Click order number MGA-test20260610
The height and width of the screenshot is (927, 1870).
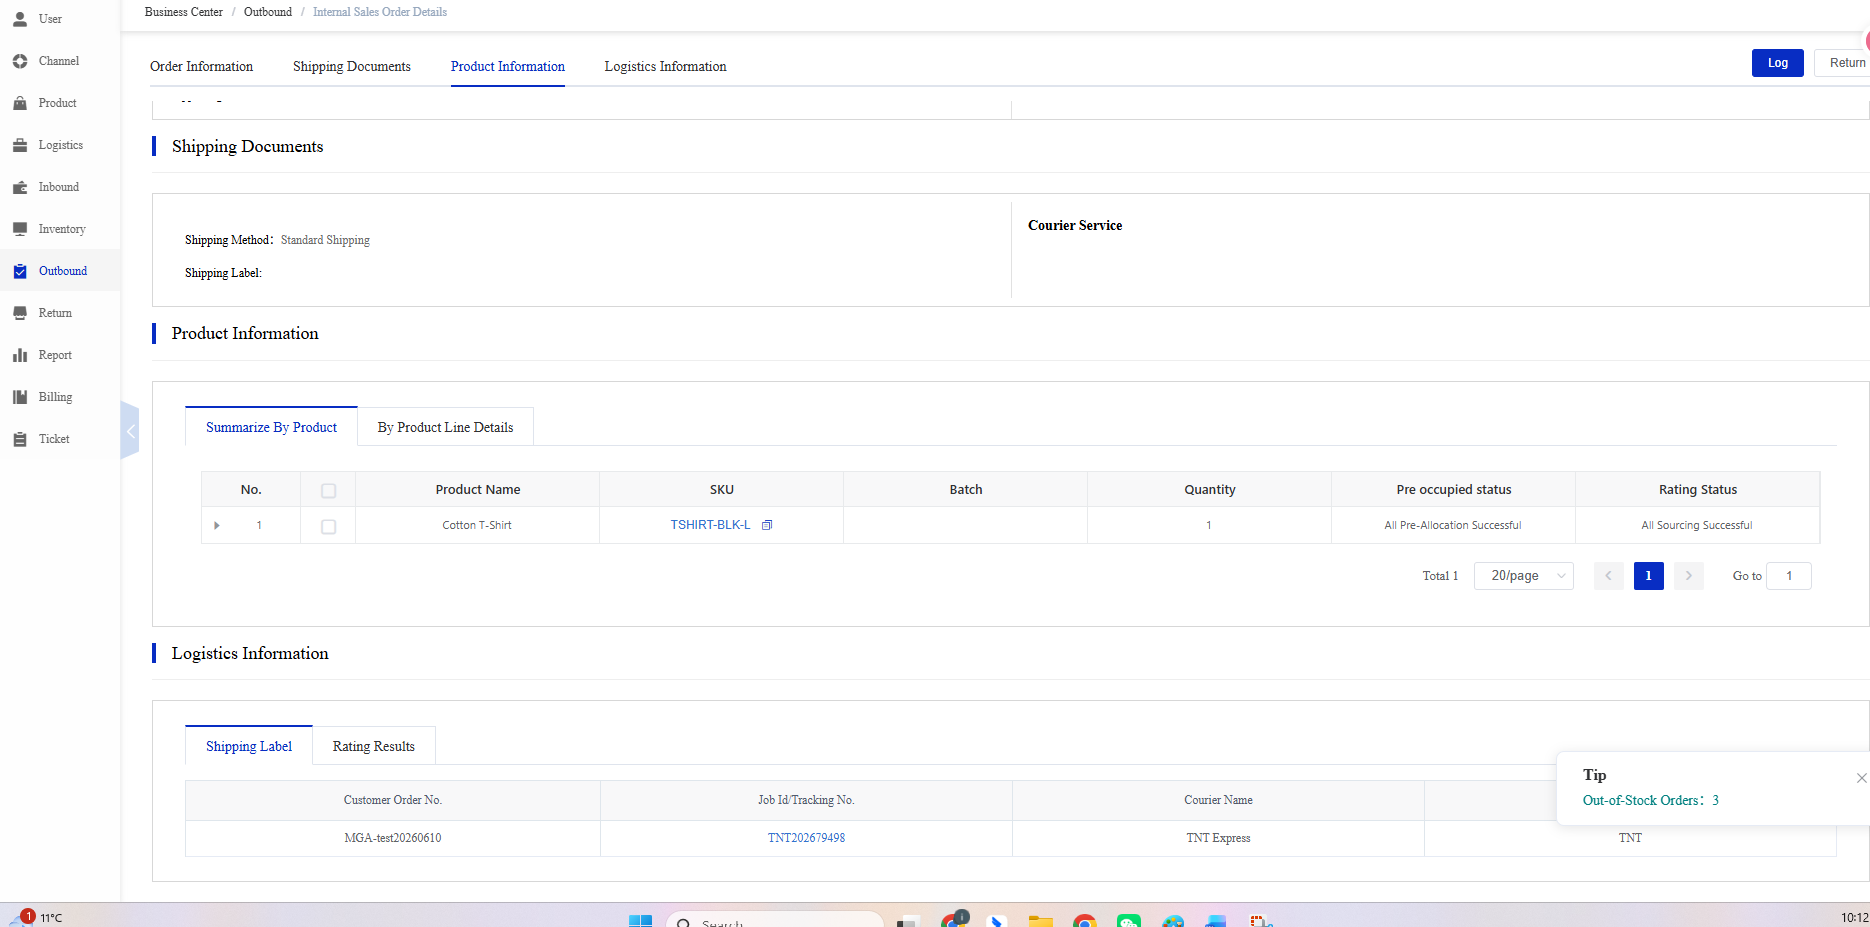(x=392, y=838)
